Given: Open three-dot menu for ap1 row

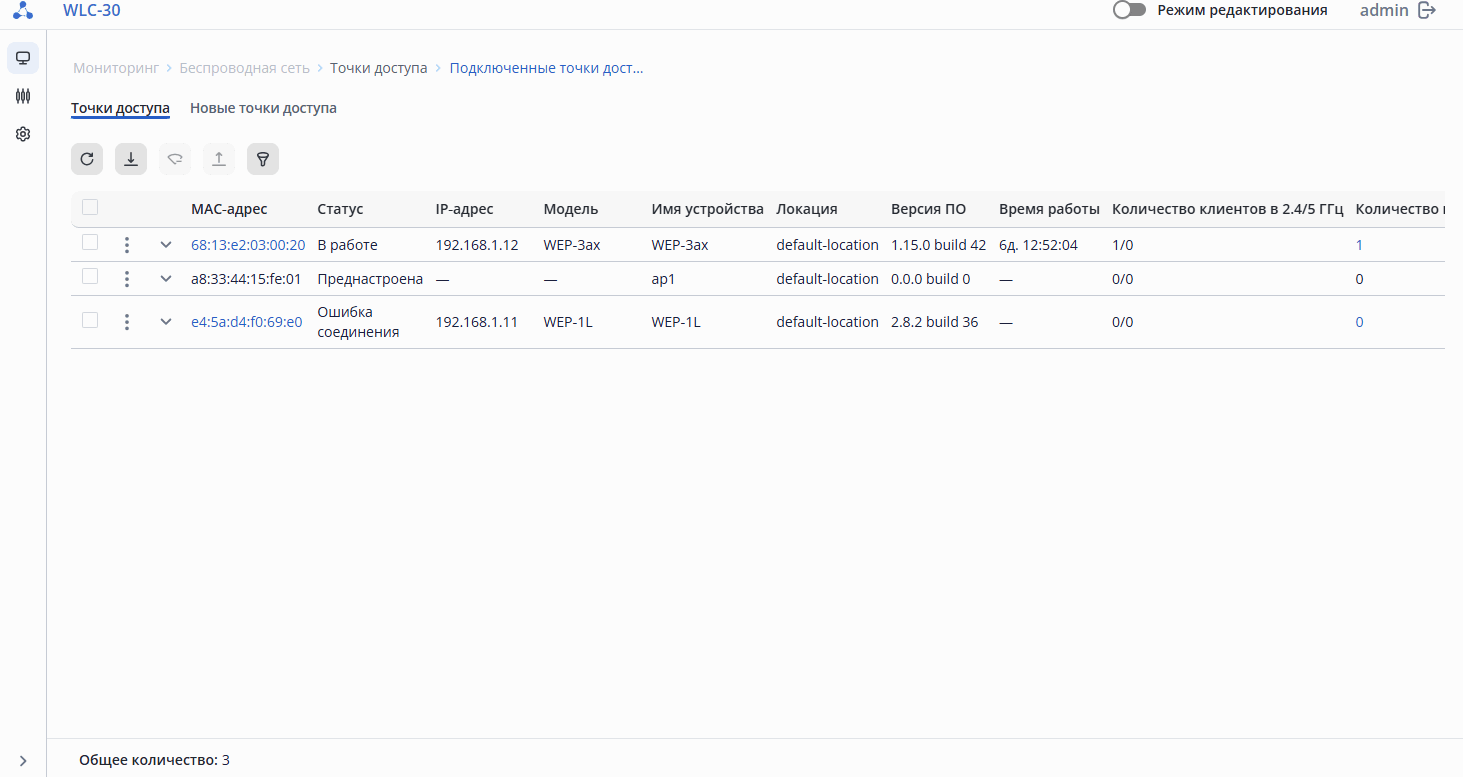Looking at the screenshot, I should coord(127,279).
